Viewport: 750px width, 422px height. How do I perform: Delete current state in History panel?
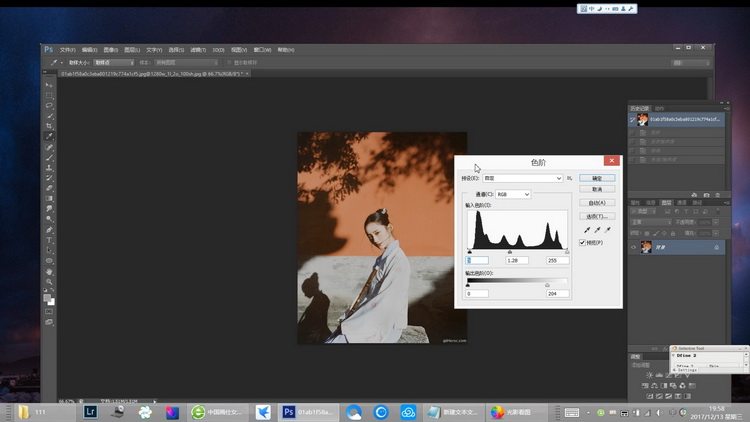click(x=717, y=195)
